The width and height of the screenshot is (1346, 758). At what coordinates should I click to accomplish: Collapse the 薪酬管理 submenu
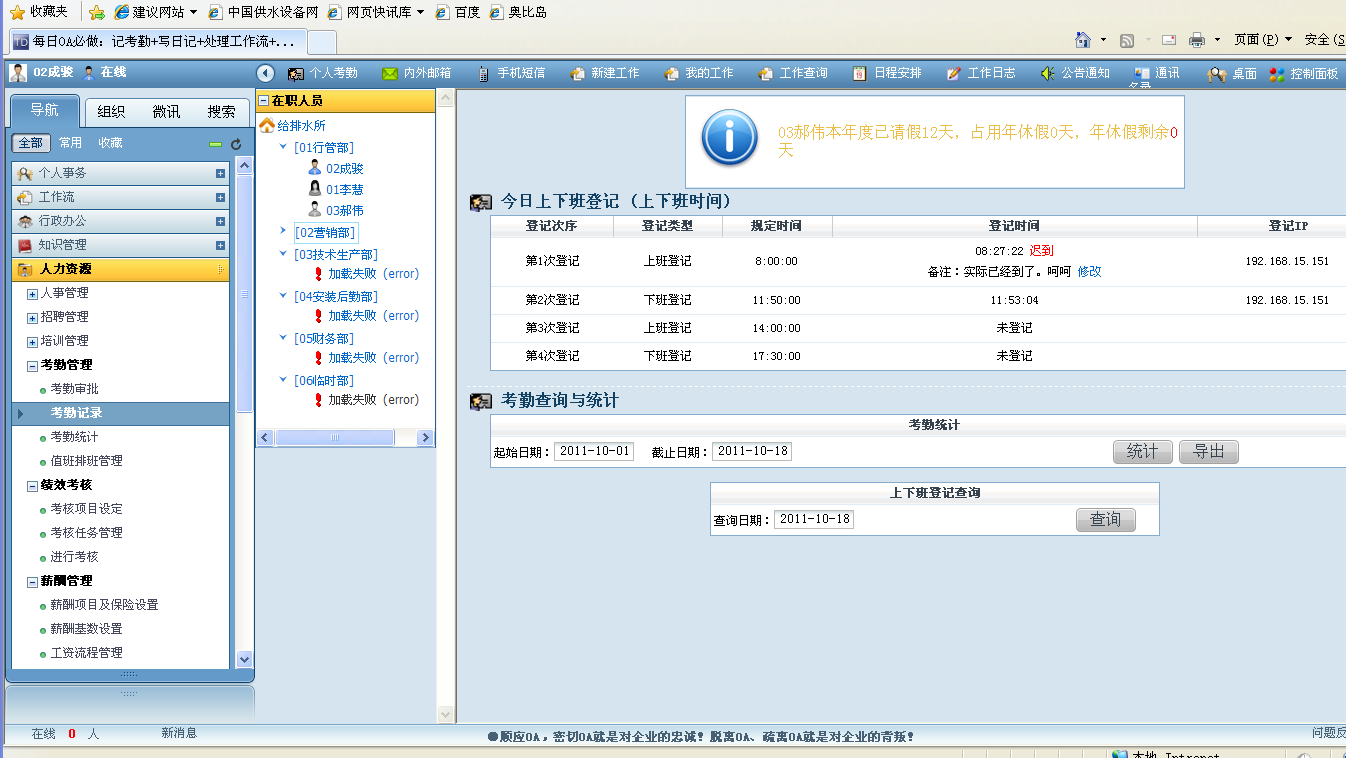(x=32, y=582)
